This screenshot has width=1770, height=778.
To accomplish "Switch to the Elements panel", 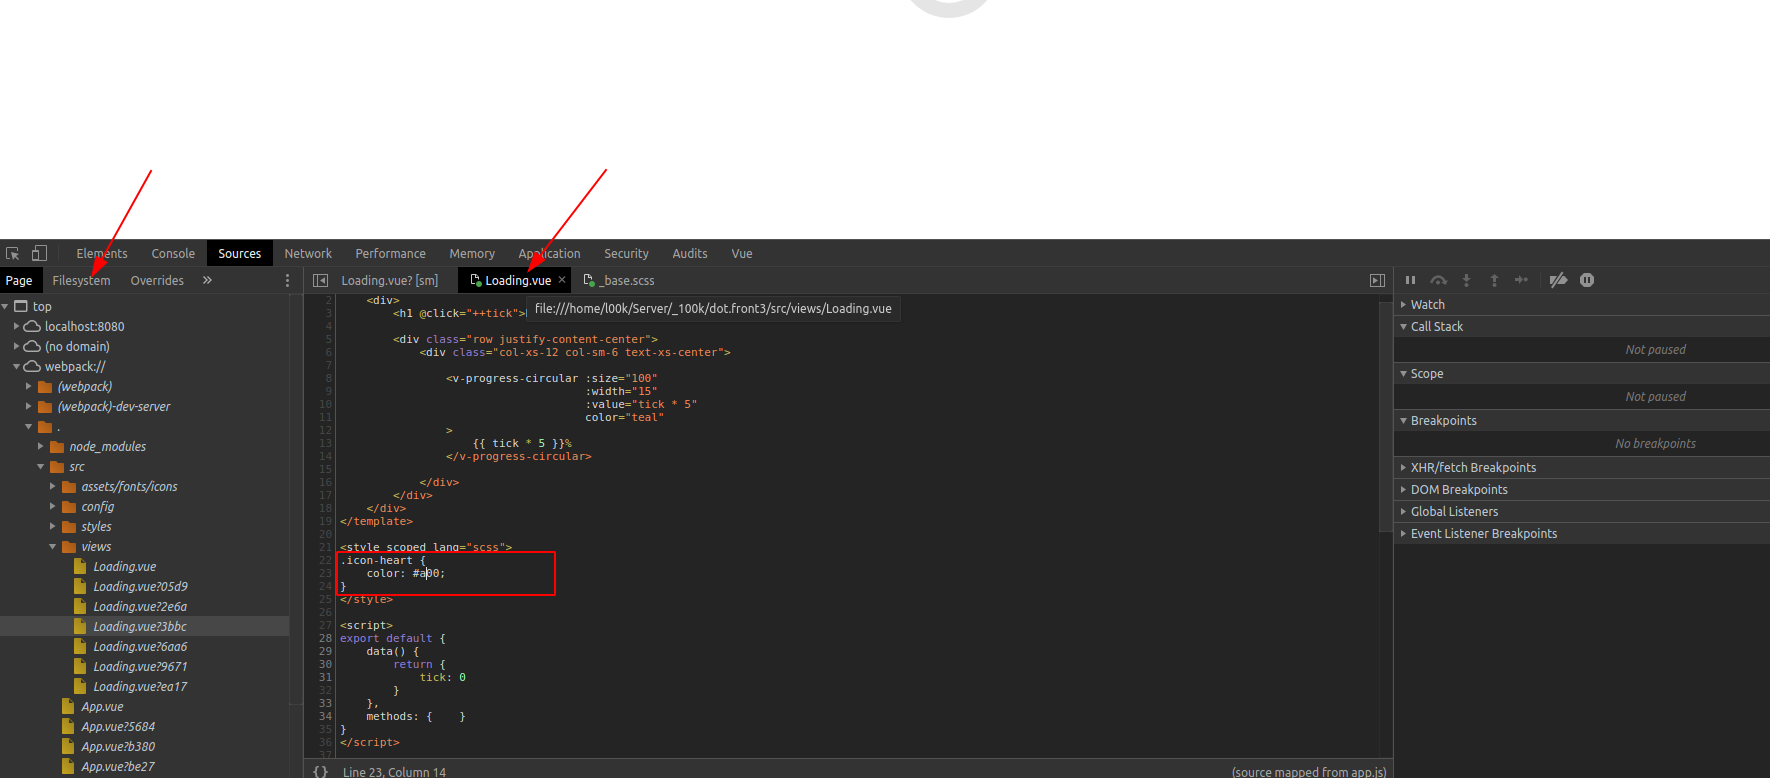I will pyautogui.click(x=102, y=254).
